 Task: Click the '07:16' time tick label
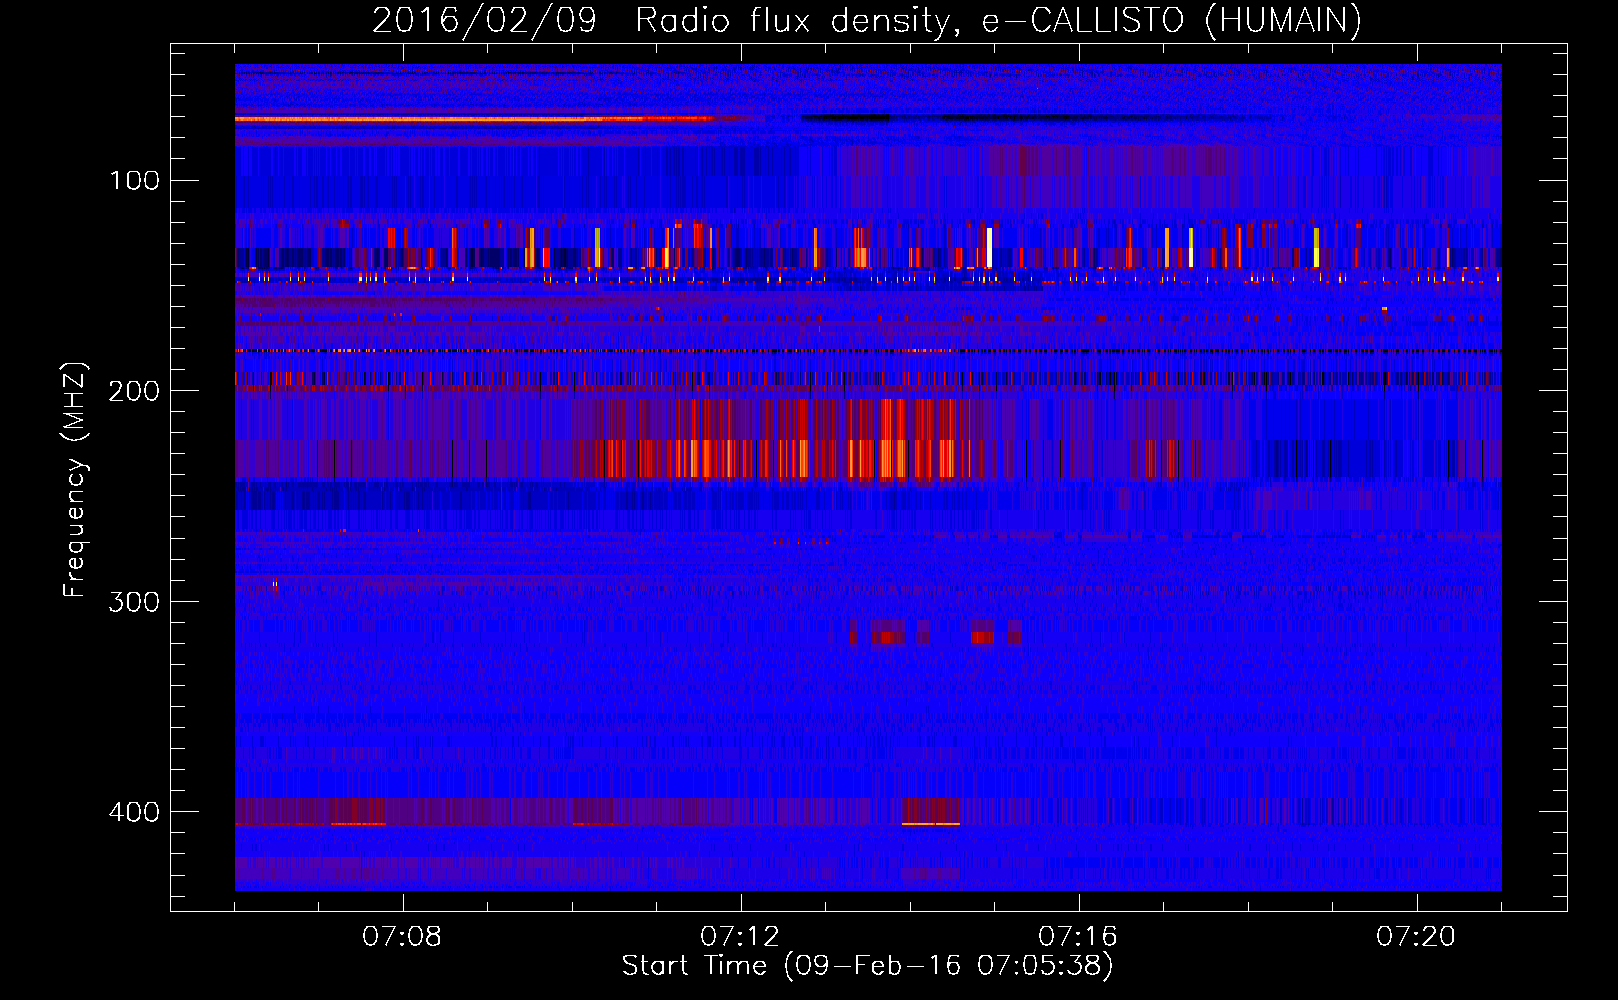tap(1078, 937)
